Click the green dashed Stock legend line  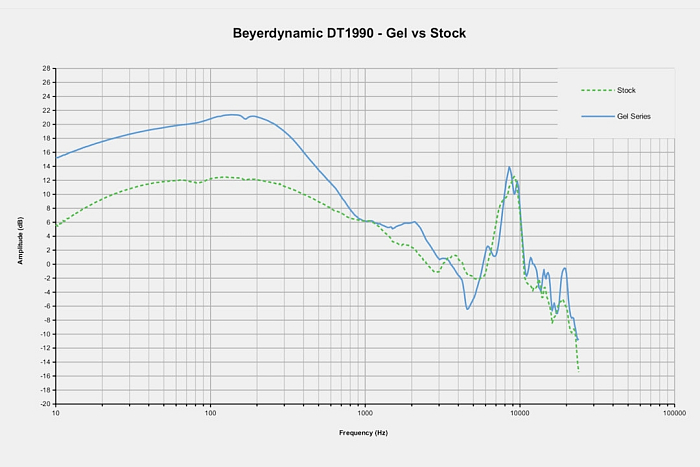point(597,90)
